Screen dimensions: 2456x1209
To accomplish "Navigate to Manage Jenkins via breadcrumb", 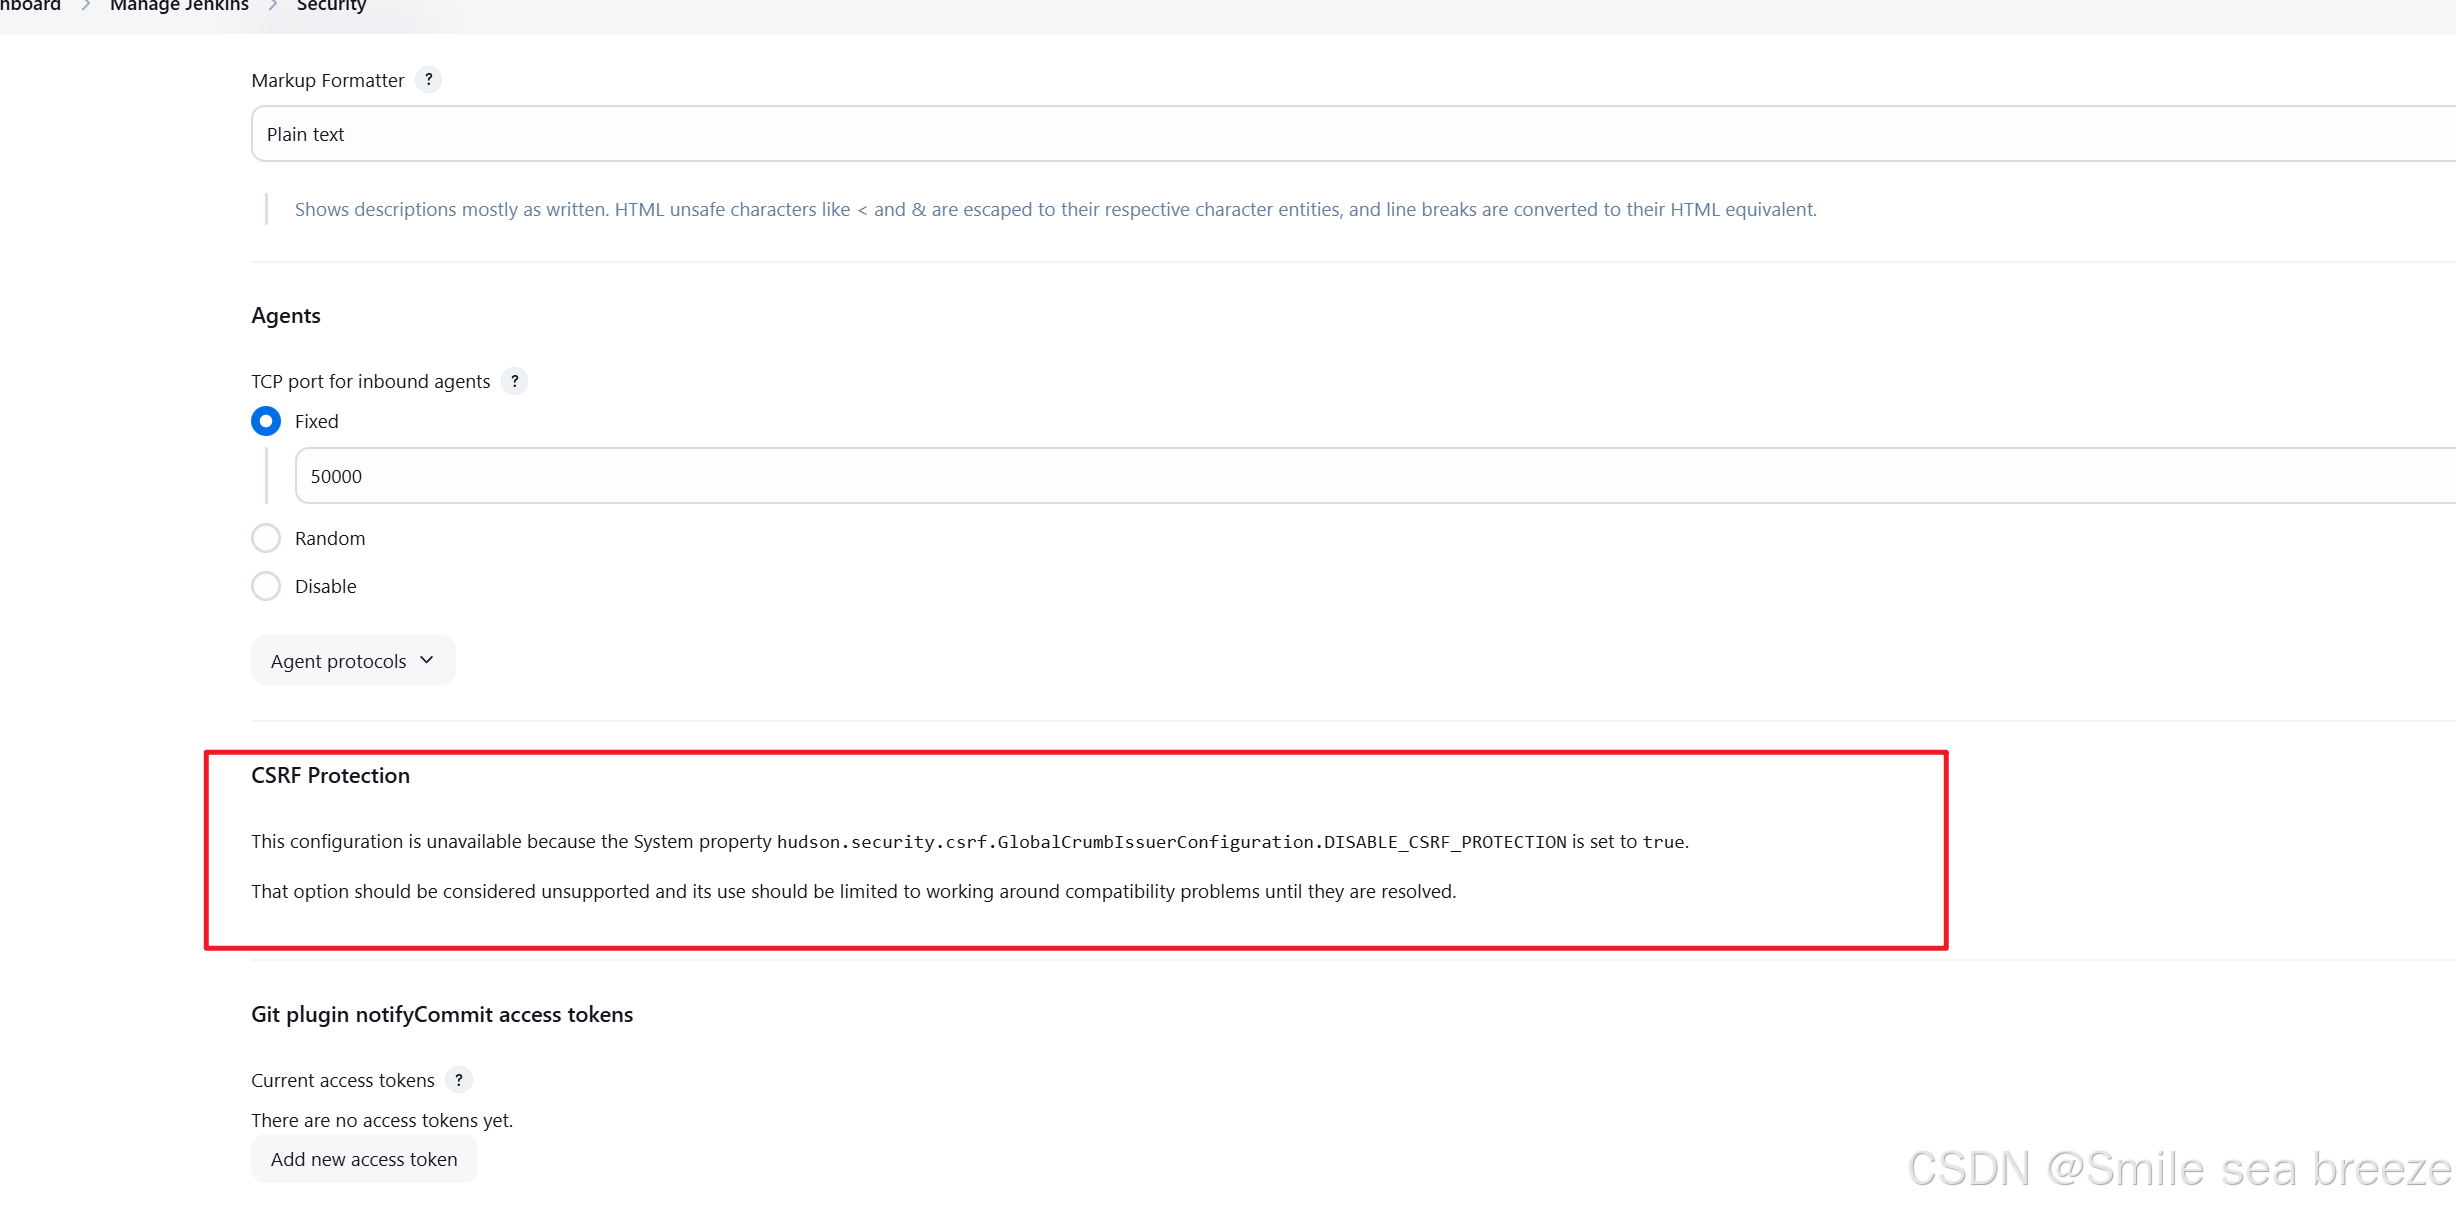I will (x=178, y=6).
